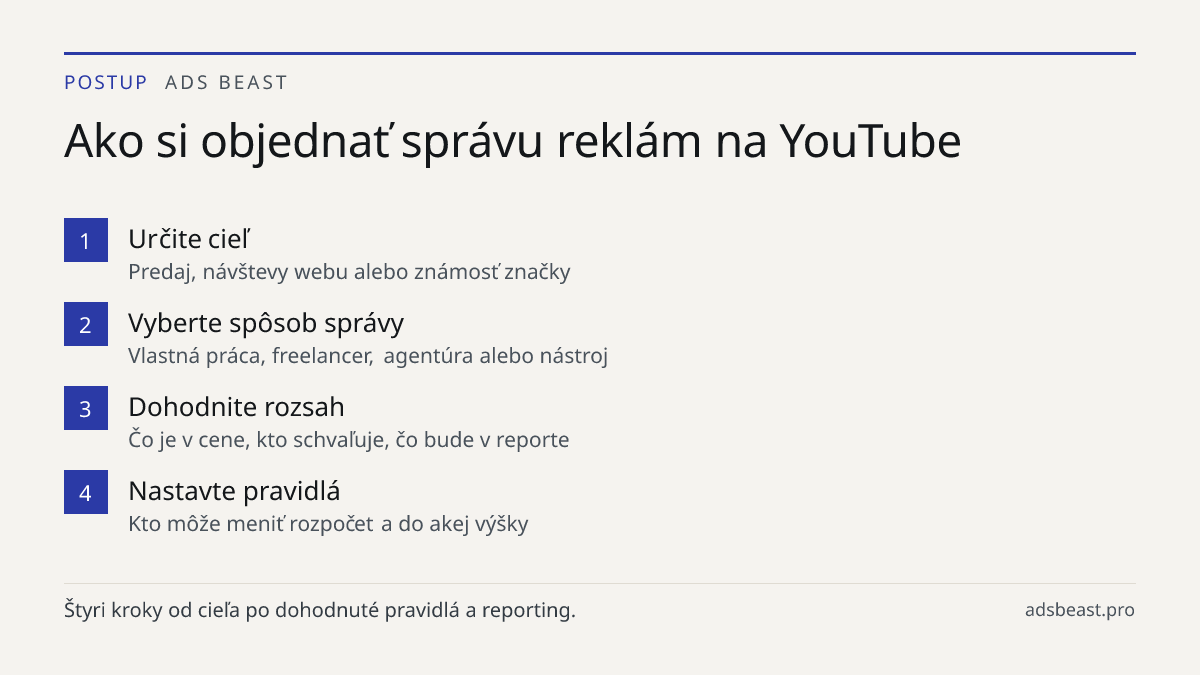Screen dimensions: 1200x675
Task: Click the ADS BEAST label
Action: (x=226, y=83)
